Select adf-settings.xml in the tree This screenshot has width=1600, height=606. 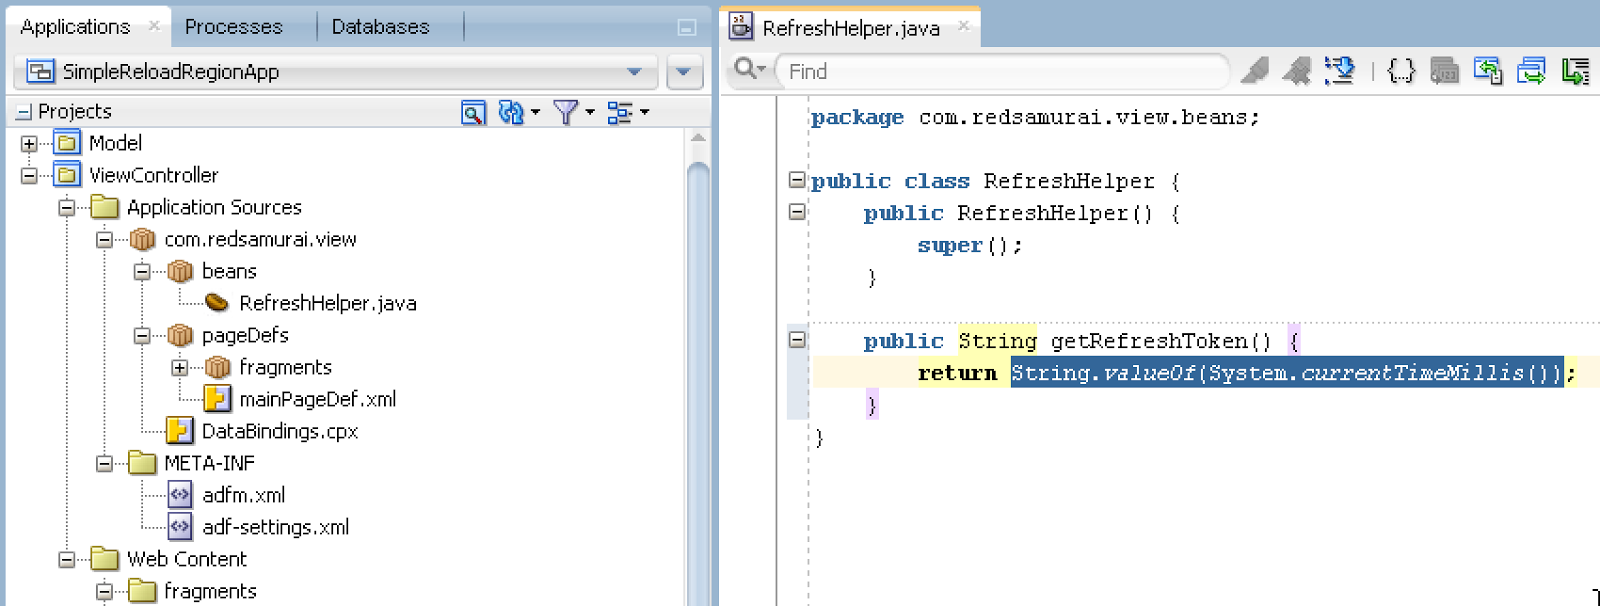pos(276,527)
